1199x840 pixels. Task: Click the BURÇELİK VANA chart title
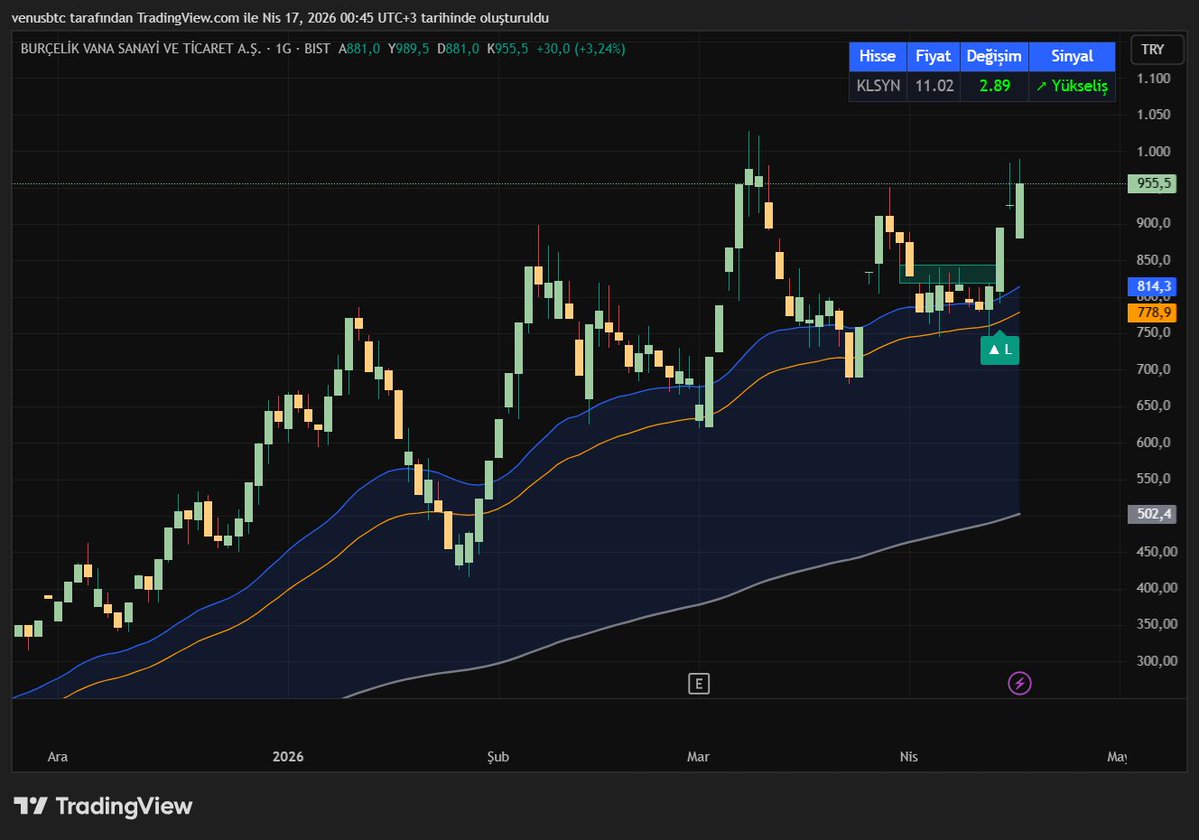point(141,49)
